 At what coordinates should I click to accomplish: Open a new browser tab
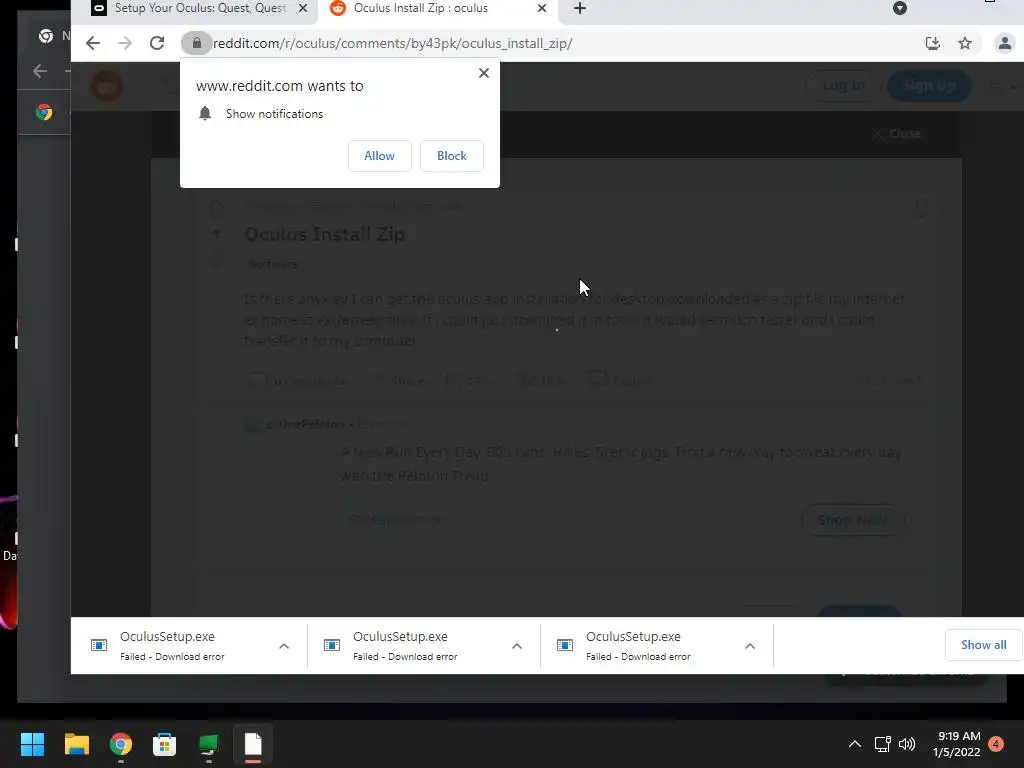tap(580, 8)
